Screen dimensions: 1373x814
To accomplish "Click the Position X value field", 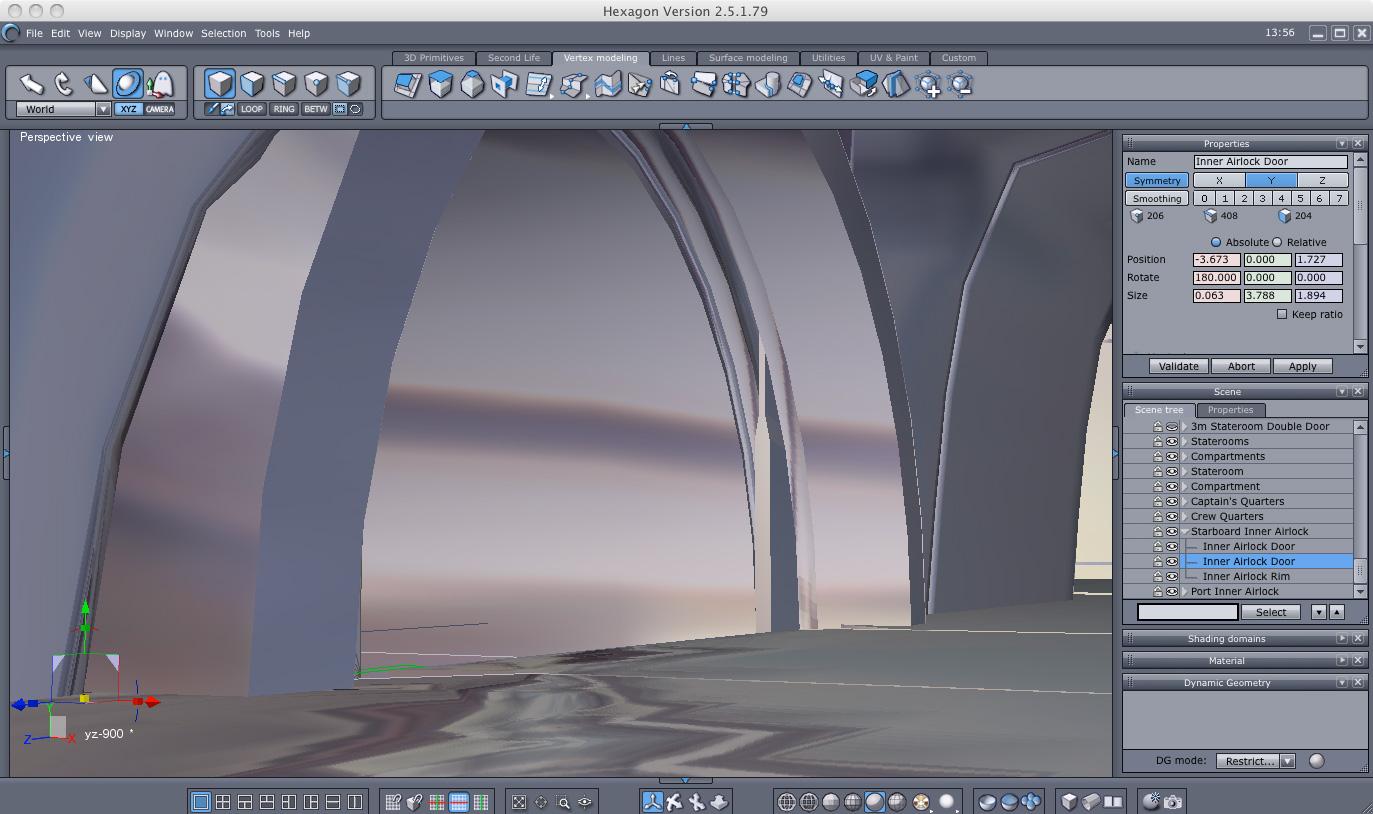I will 1216,260.
